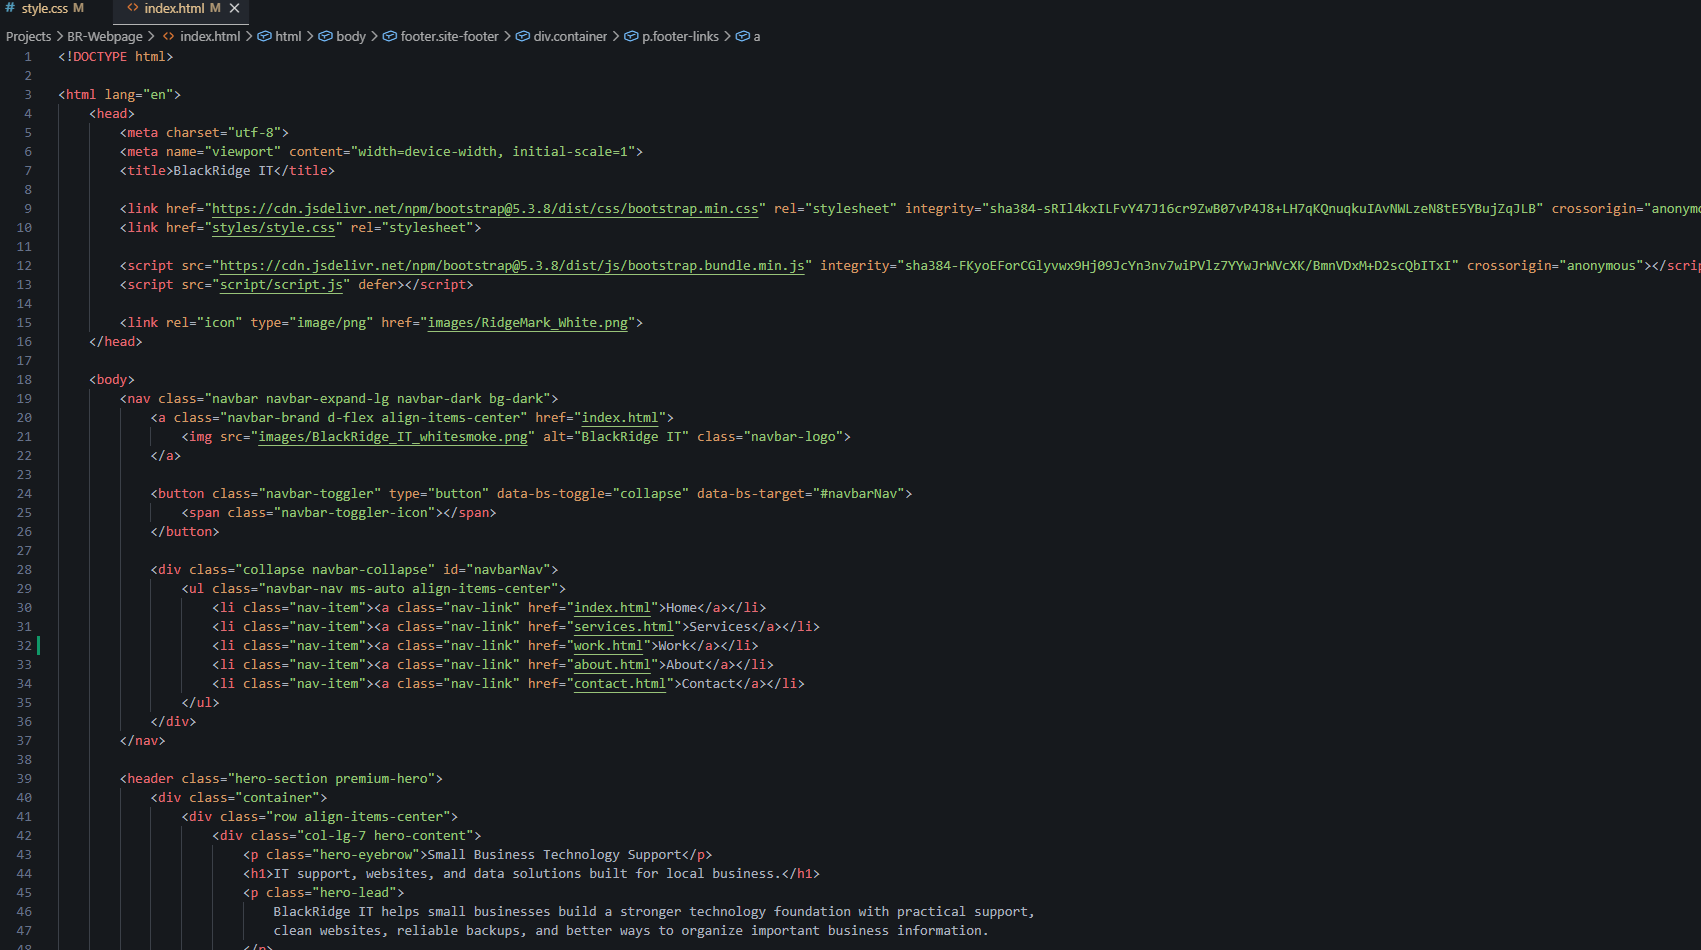Follow the about.html nav link href
Viewport: 1701px width, 950px height.
(612, 665)
